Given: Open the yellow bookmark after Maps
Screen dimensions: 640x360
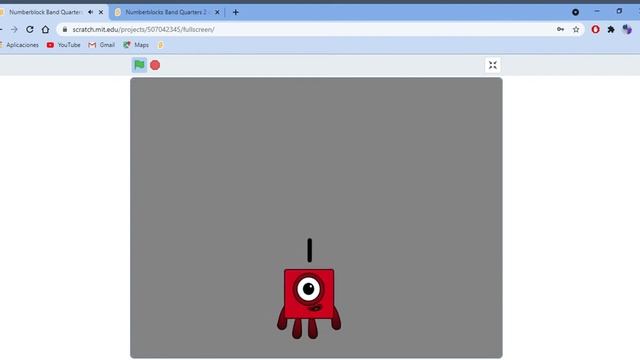Looking at the screenshot, I should 160,45.
